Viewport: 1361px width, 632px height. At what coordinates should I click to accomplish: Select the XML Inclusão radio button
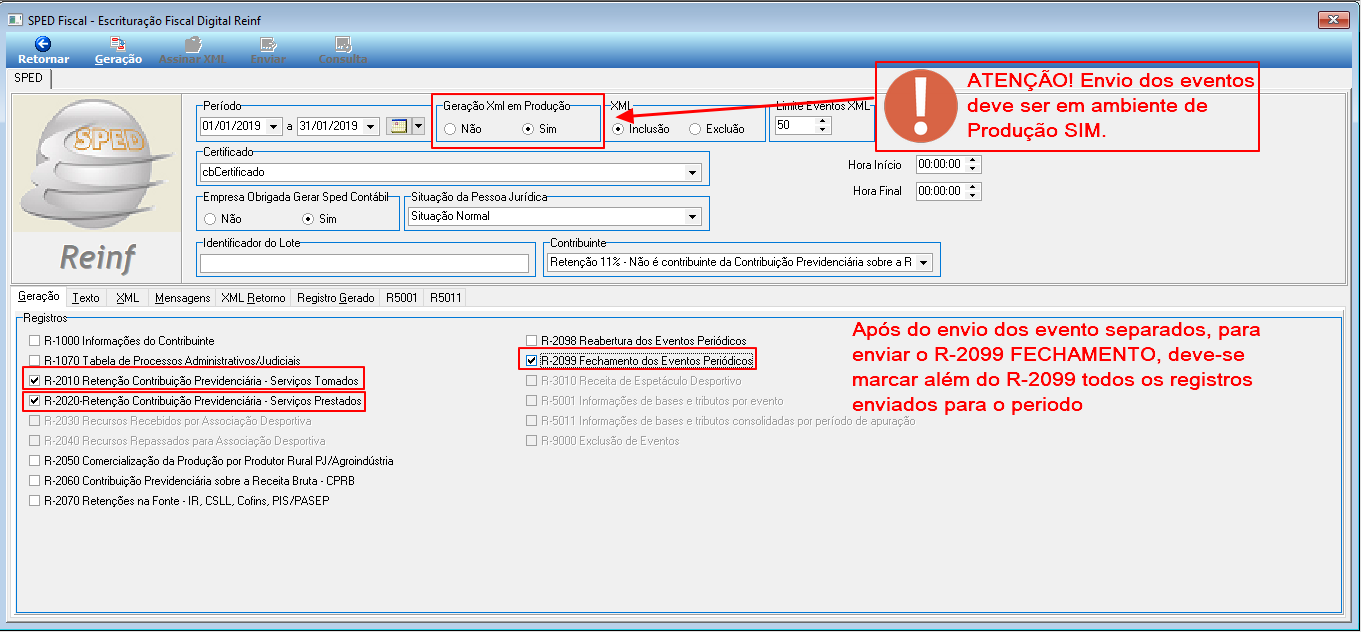click(x=619, y=129)
